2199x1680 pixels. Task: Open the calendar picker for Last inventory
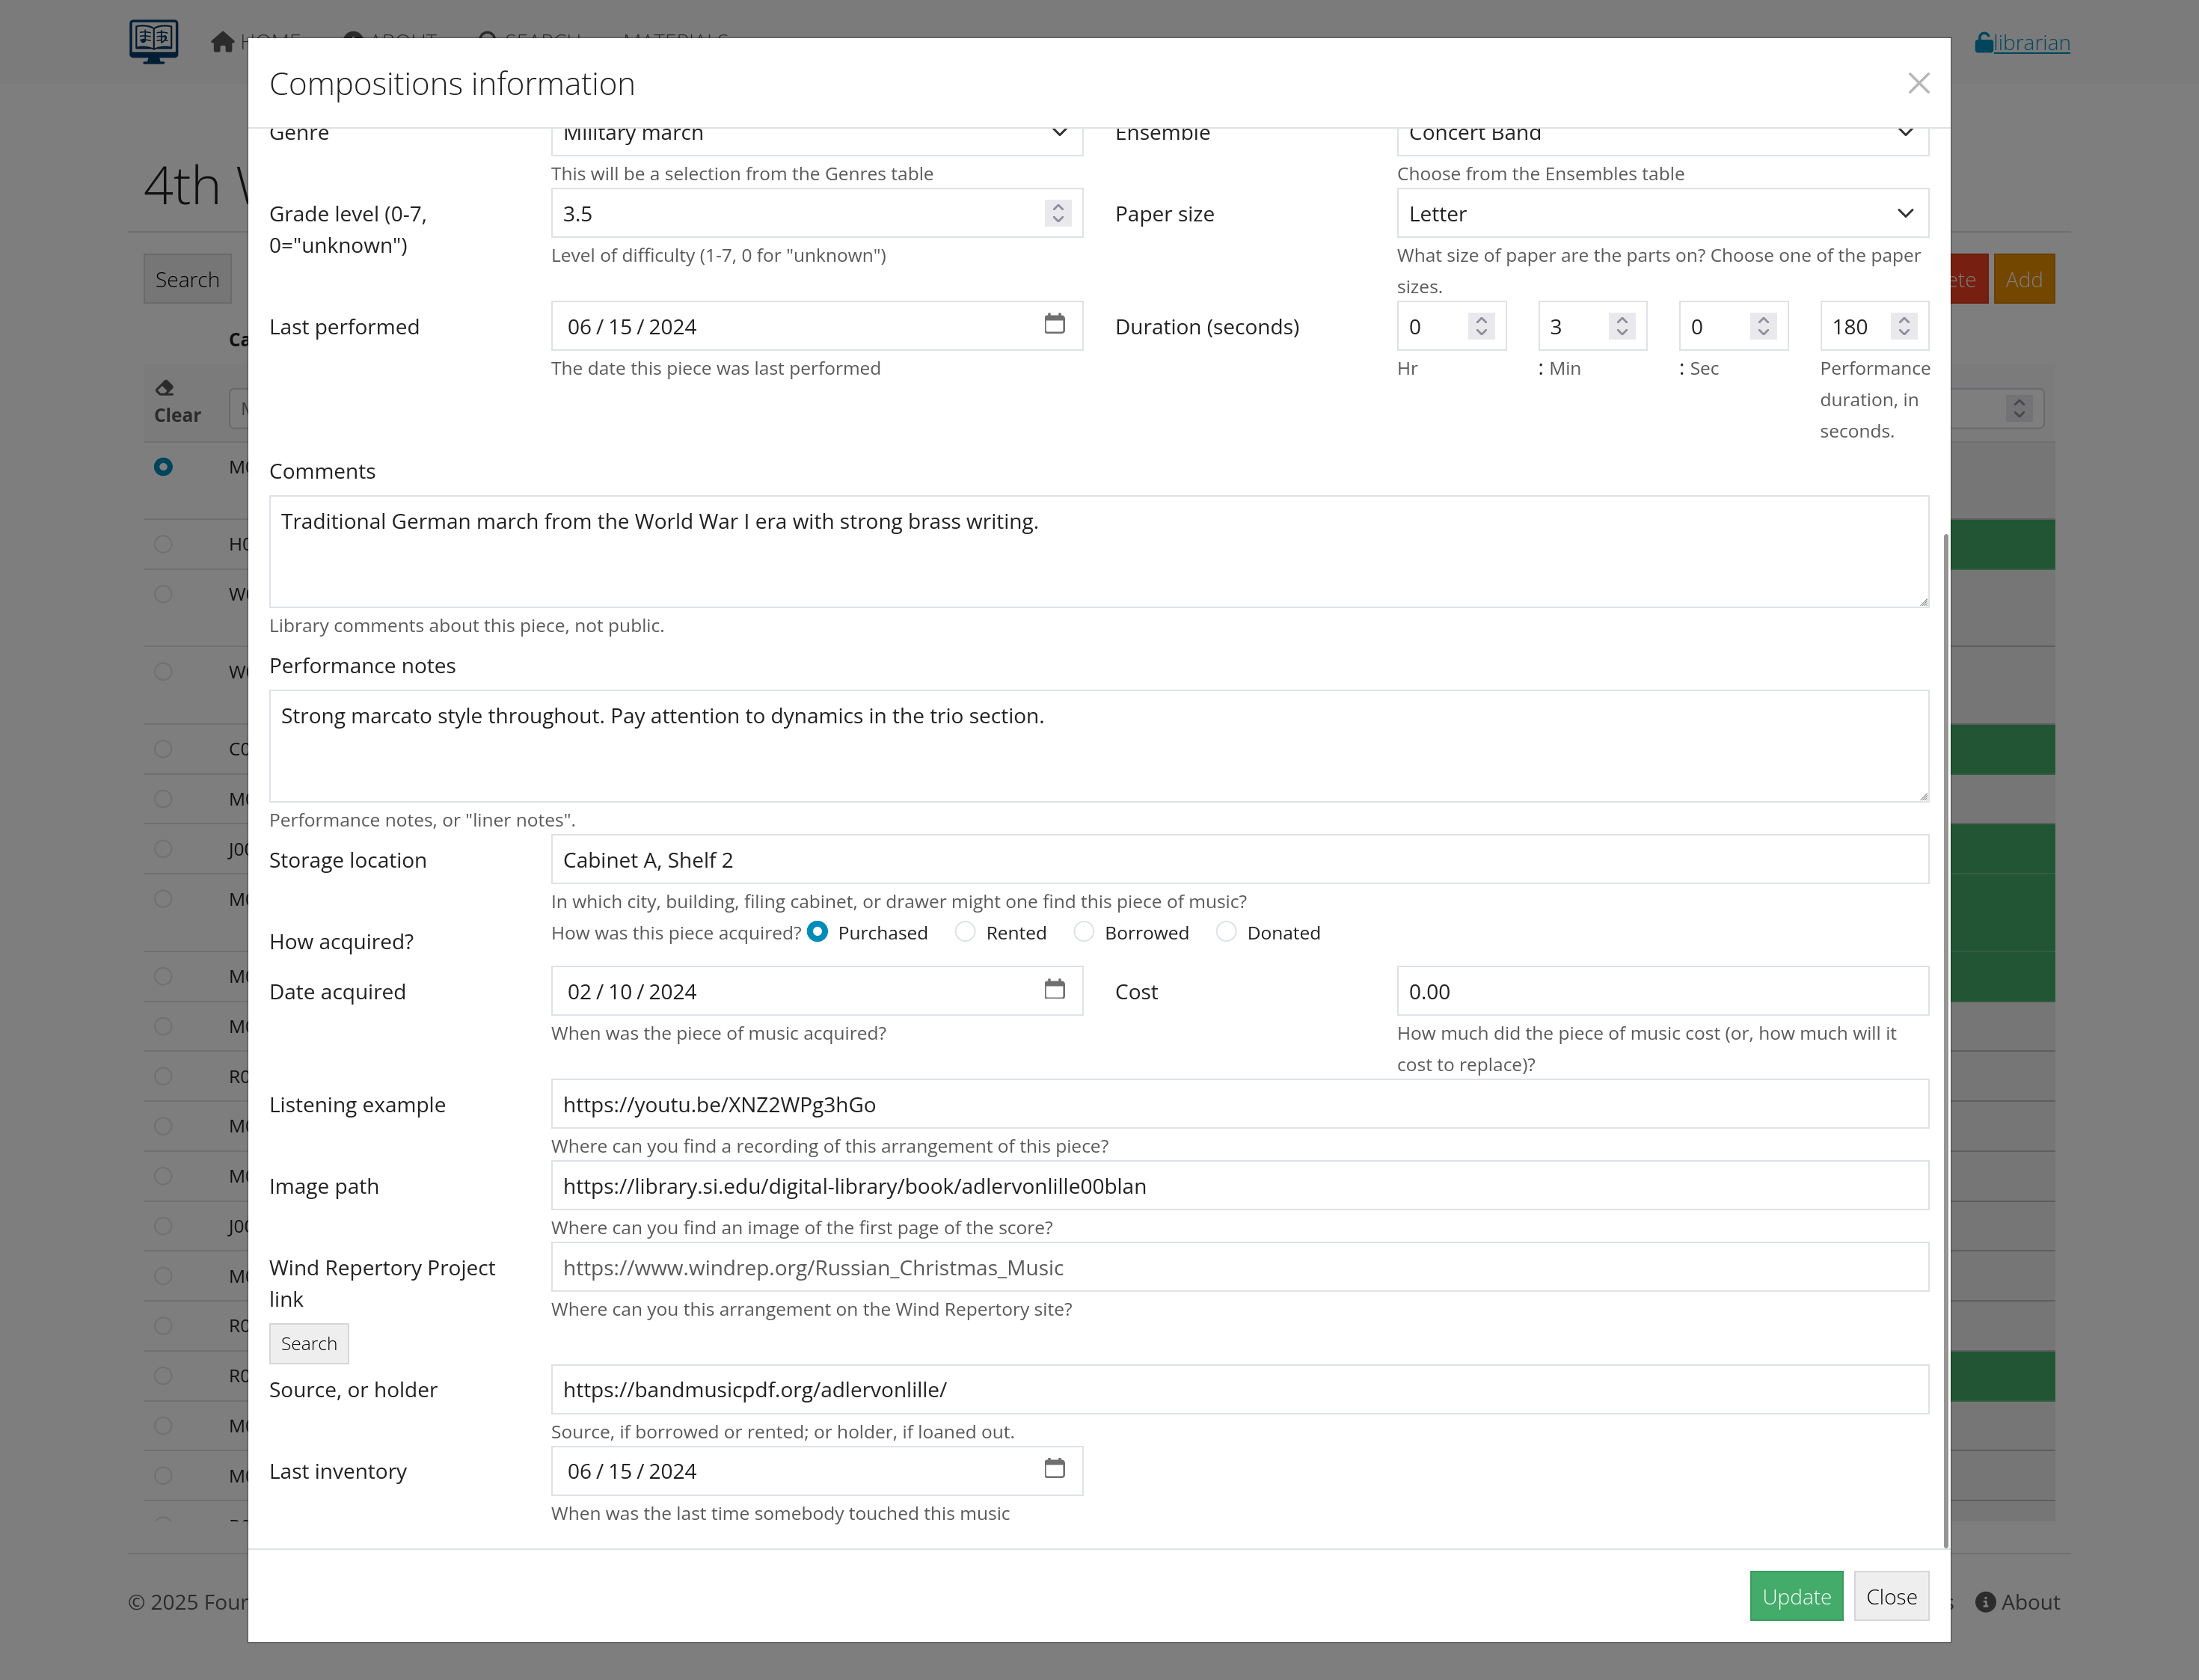coord(1056,1470)
